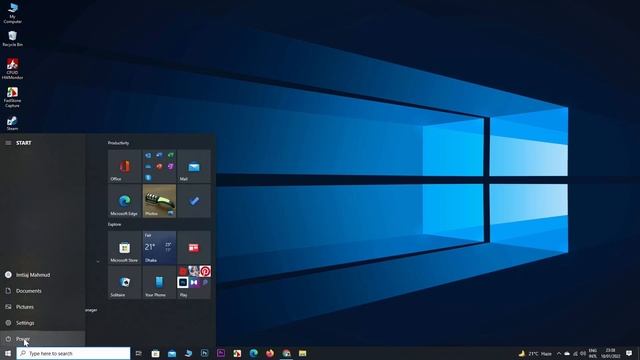Open the clock and date flyout

click(611, 353)
